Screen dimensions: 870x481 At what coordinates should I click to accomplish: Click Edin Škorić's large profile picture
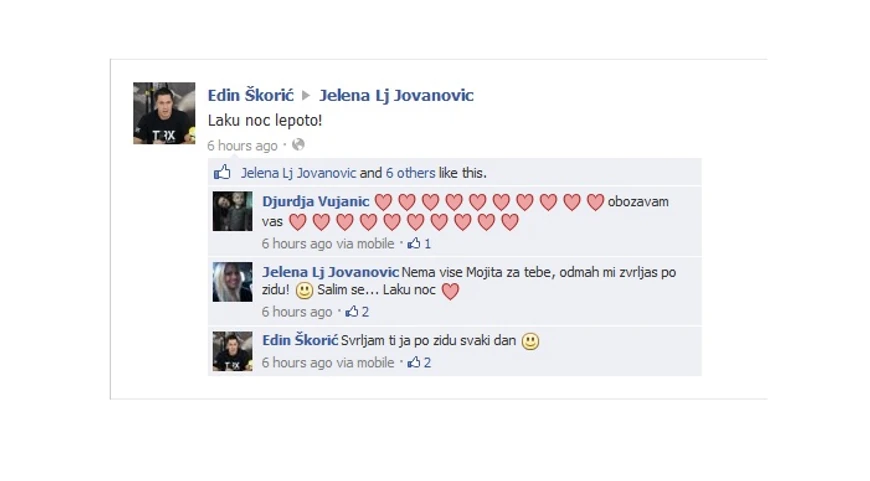(x=164, y=113)
